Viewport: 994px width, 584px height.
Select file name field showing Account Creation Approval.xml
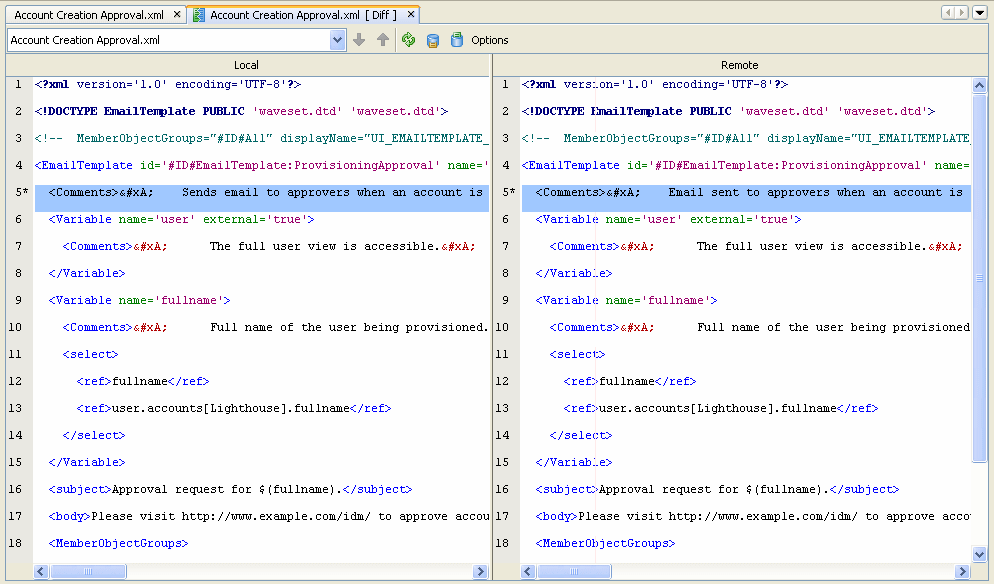pyautogui.click(x=169, y=40)
